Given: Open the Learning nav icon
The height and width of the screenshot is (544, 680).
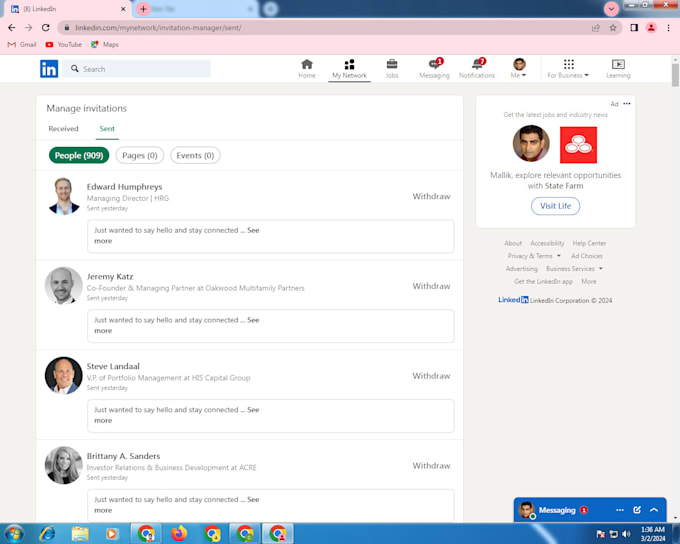Looking at the screenshot, I should pyautogui.click(x=618, y=69).
